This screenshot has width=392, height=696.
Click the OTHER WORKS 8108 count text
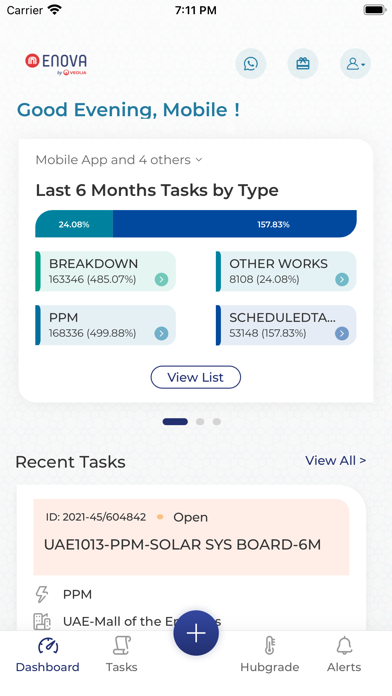click(x=264, y=280)
